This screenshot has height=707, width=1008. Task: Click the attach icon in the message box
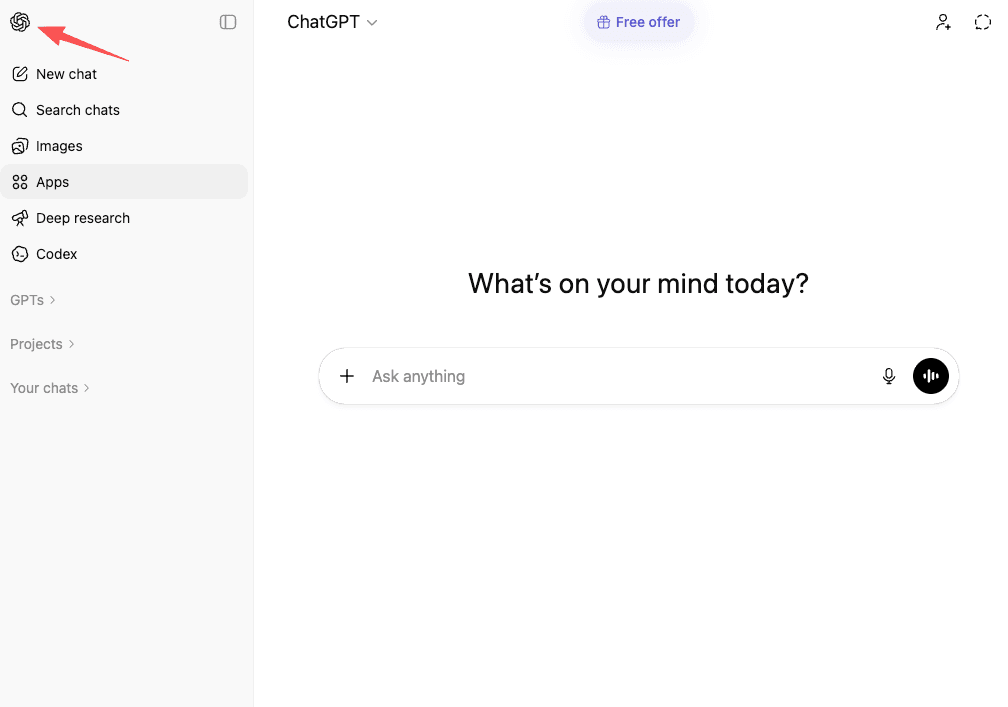[x=347, y=376]
